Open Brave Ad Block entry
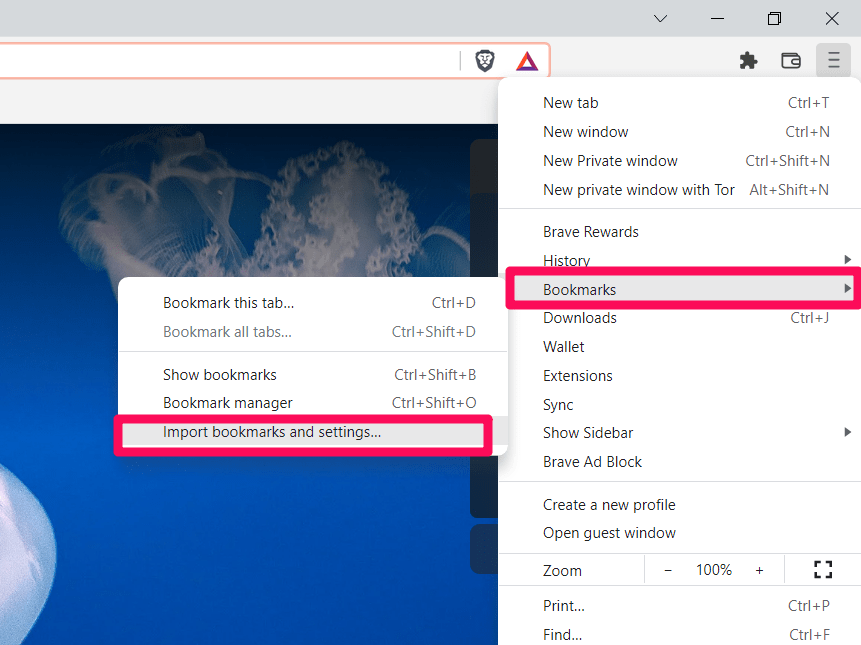The image size is (861, 645). [x=679, y=462]
